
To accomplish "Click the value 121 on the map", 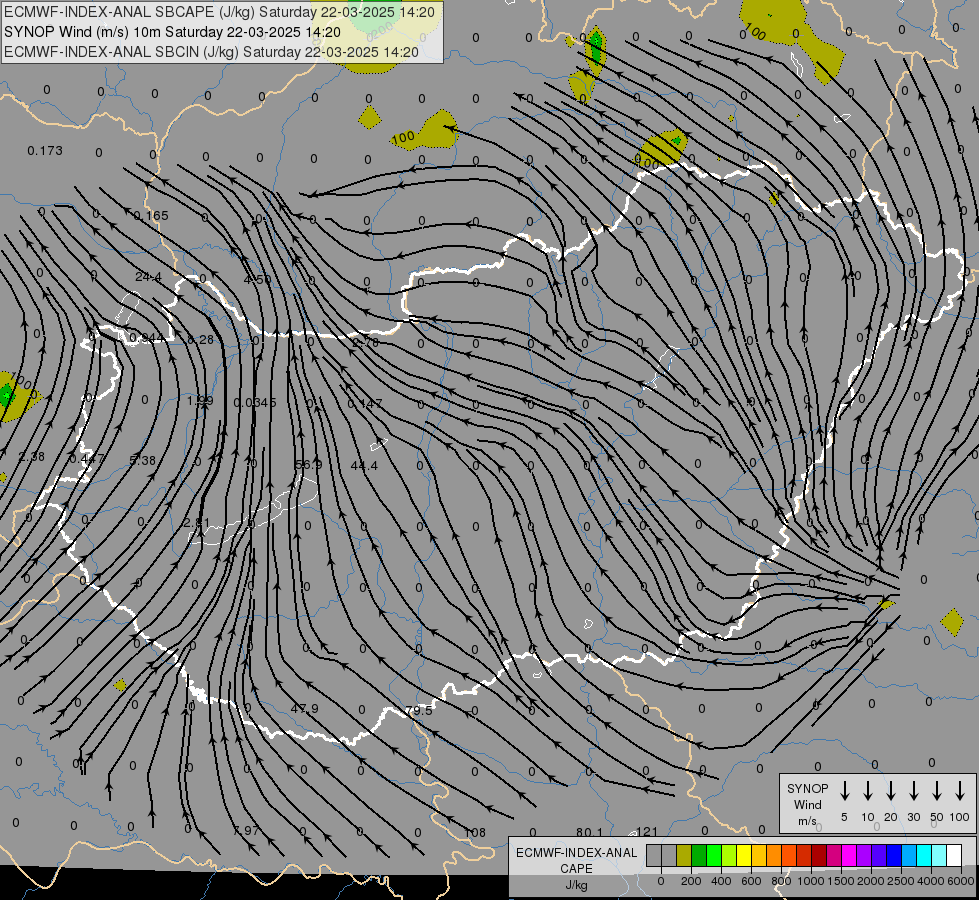I will (647, 831).
